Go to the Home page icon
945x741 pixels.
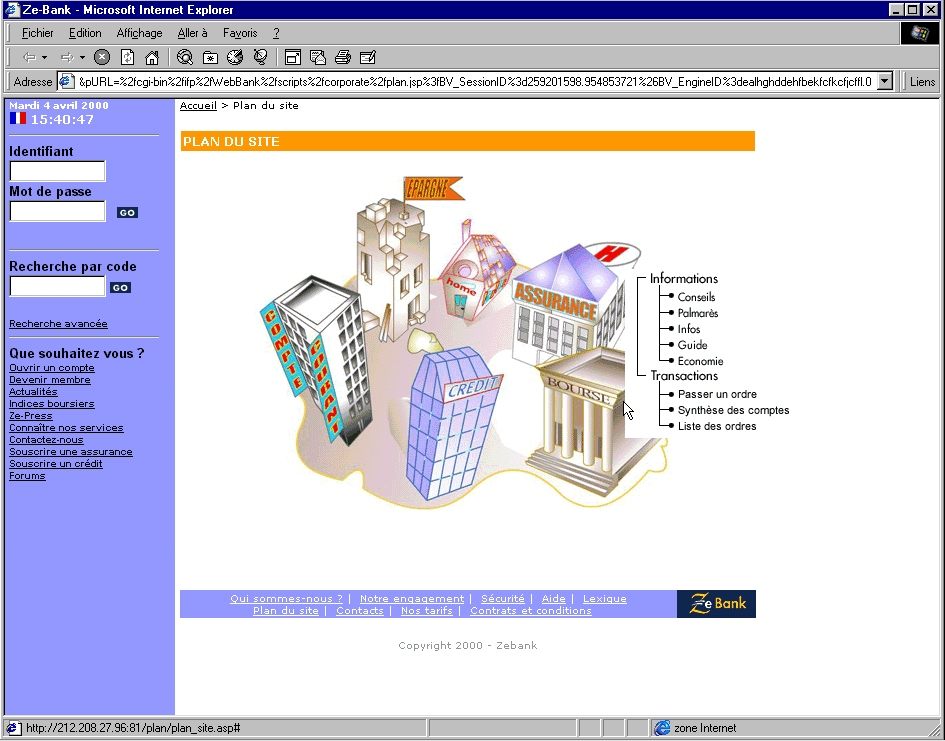(x=152, y=58)
